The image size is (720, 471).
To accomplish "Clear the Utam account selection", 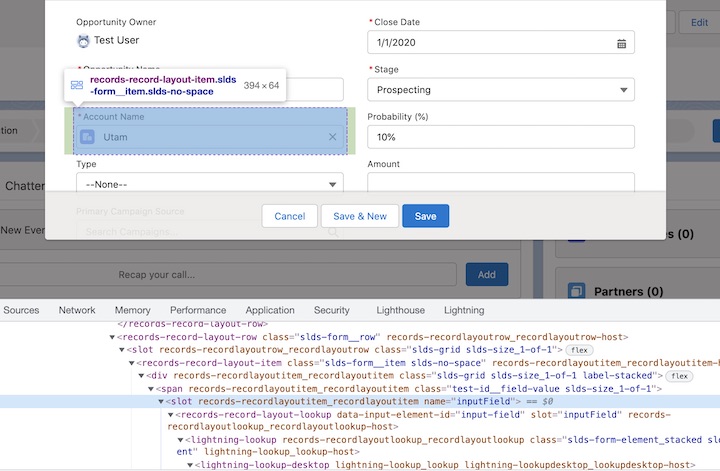I will point(333,137).
